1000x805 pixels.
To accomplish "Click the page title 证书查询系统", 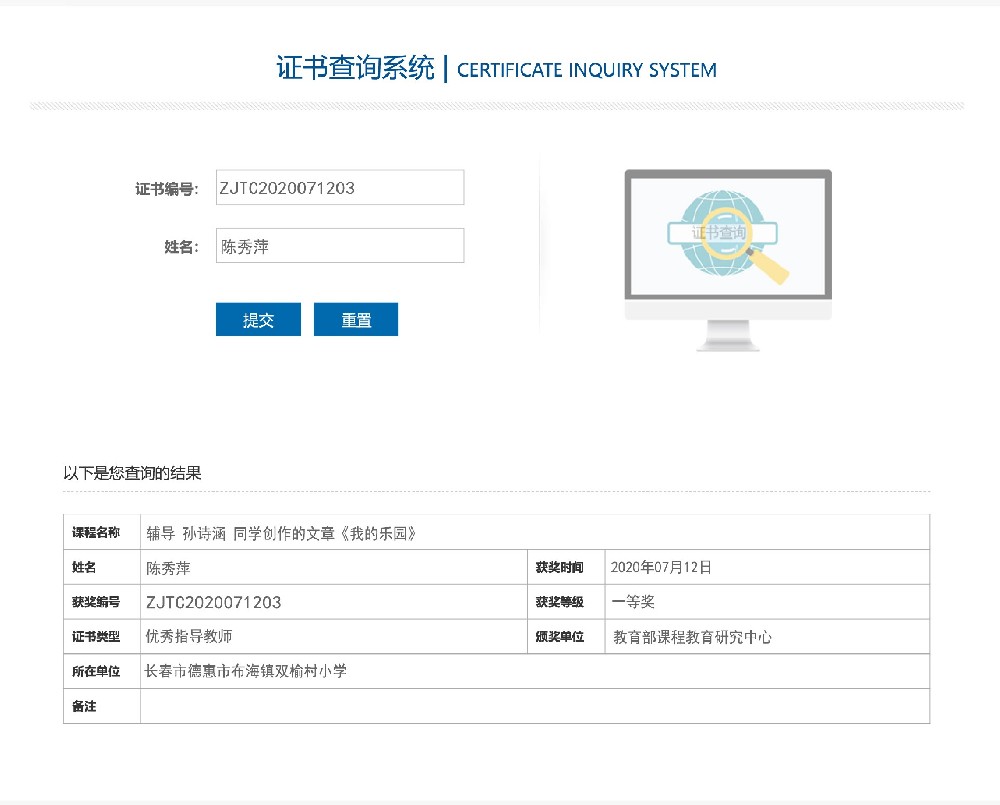I will 355,68.
